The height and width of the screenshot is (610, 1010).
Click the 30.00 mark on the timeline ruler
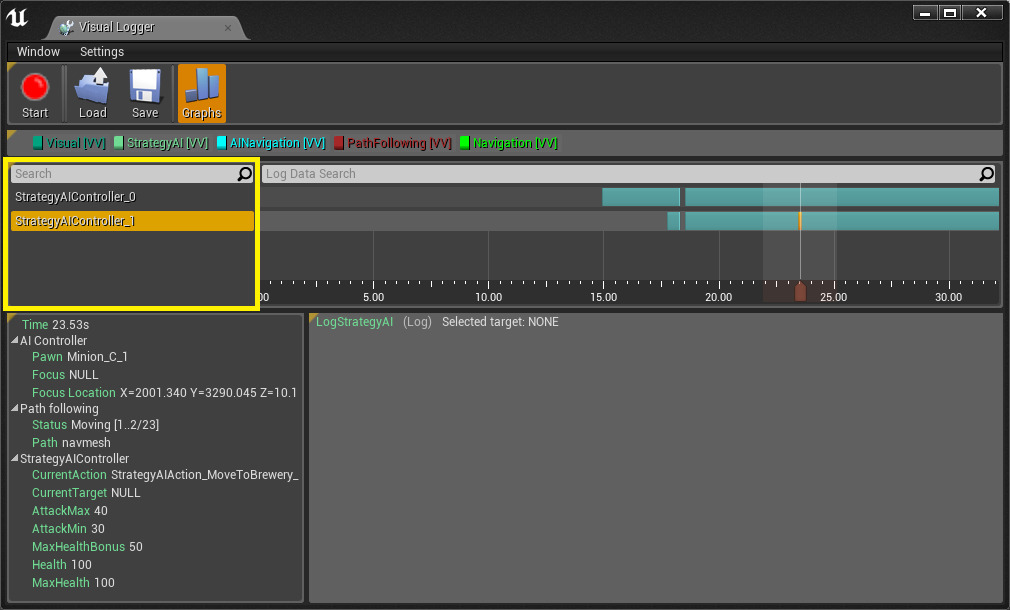948,297
